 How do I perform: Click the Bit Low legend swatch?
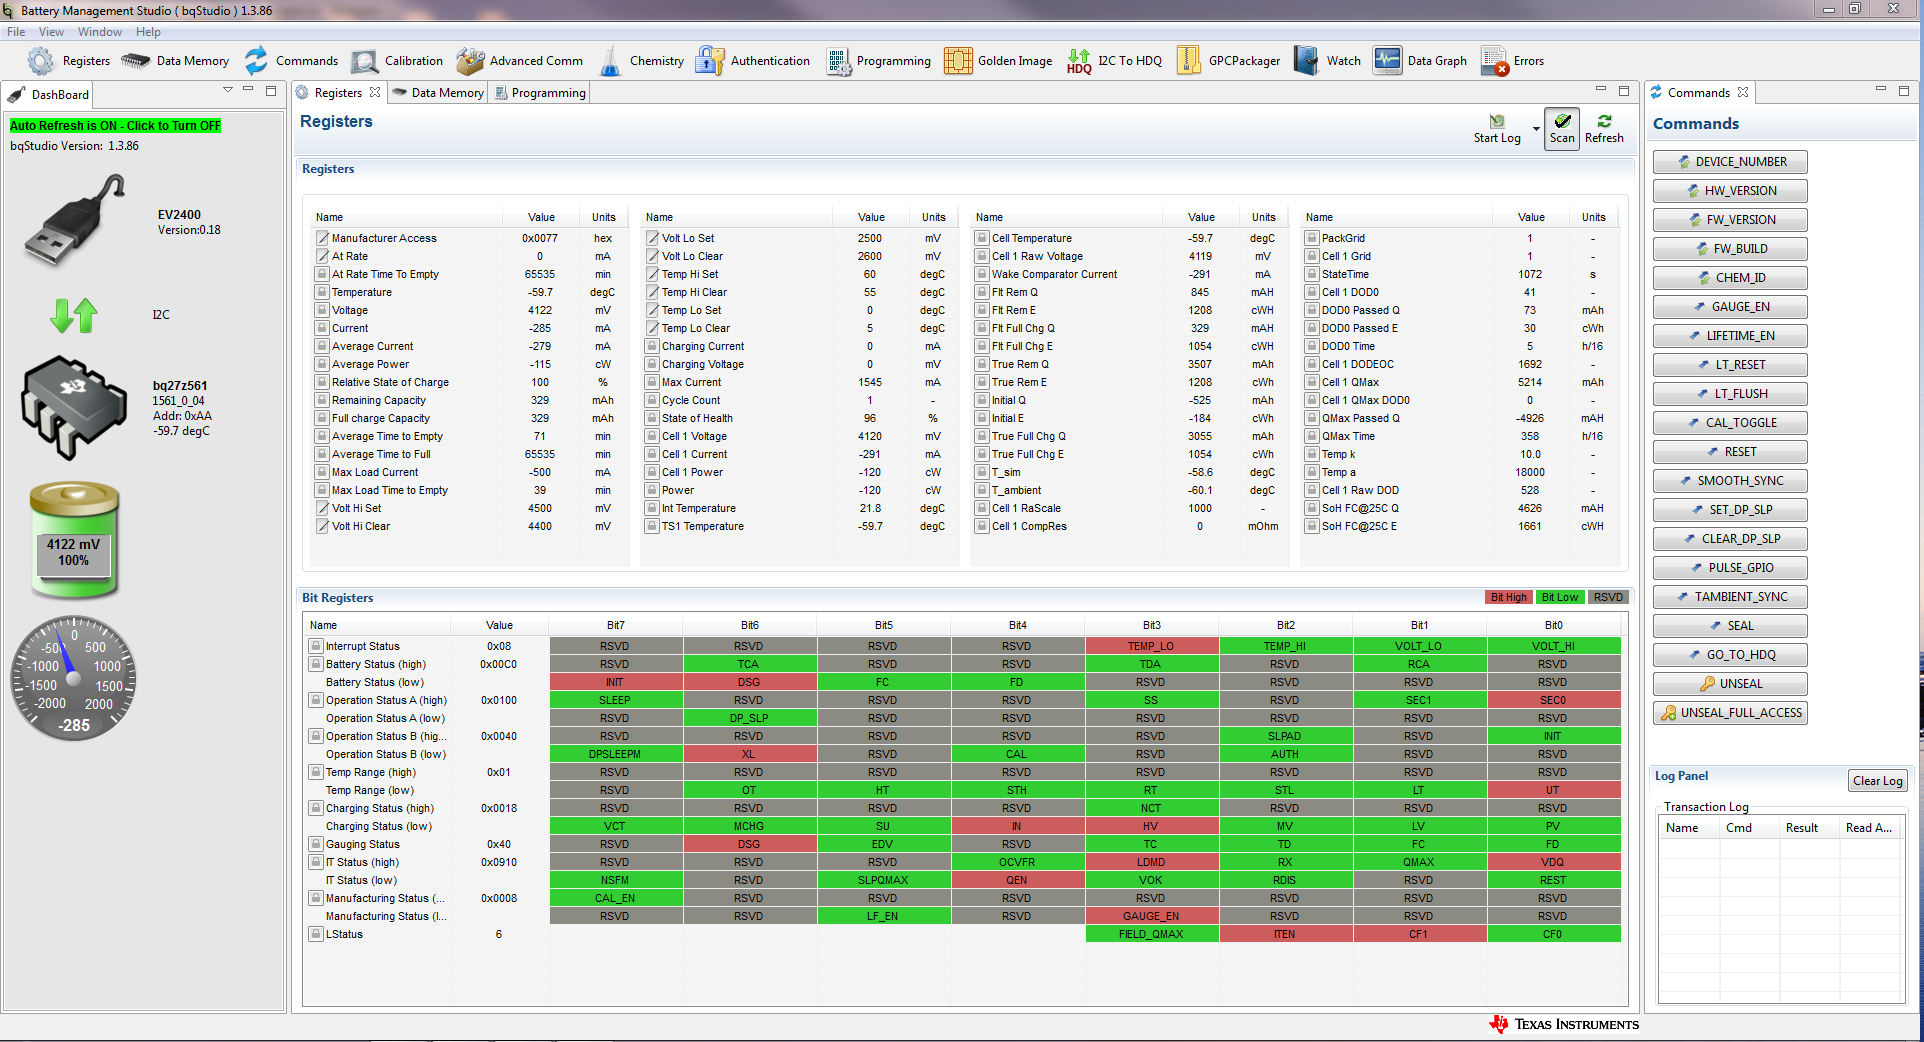click(x=1559, y=597)
